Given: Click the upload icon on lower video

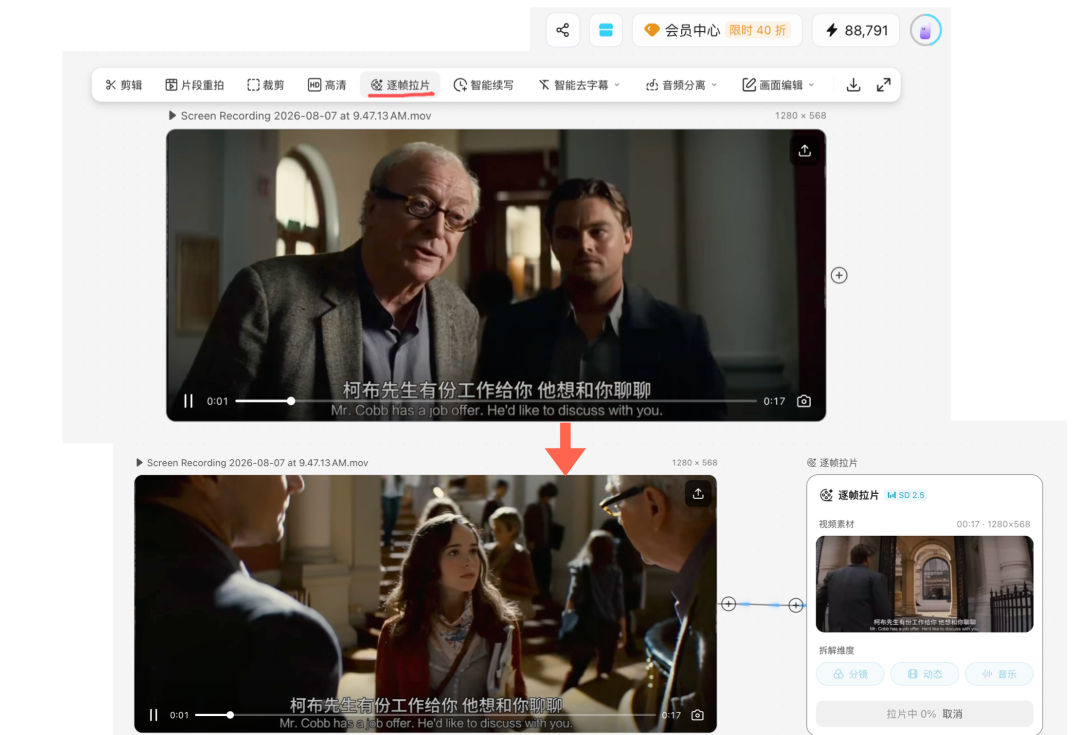Looking at the screenshot, I should [698, 494].
